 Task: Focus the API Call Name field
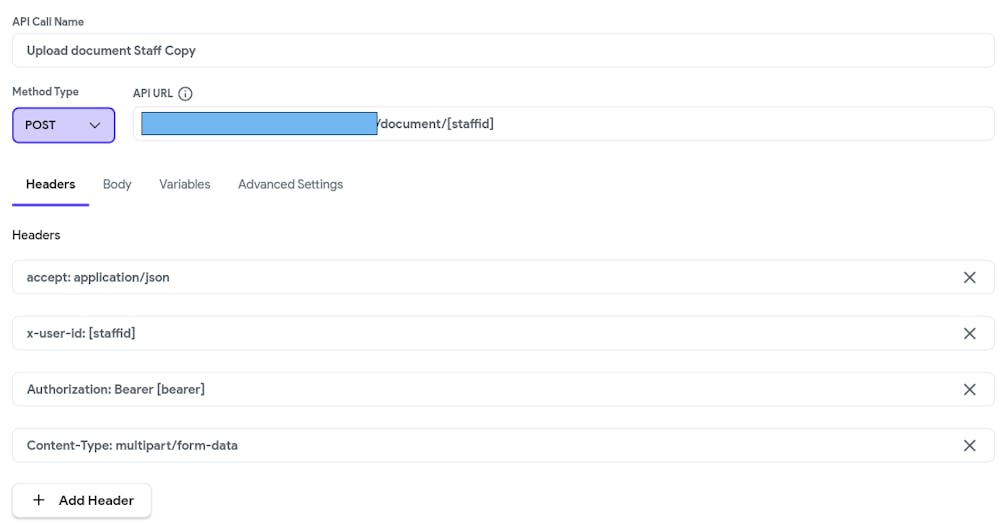pyautogui.click(x=500, y=50)
